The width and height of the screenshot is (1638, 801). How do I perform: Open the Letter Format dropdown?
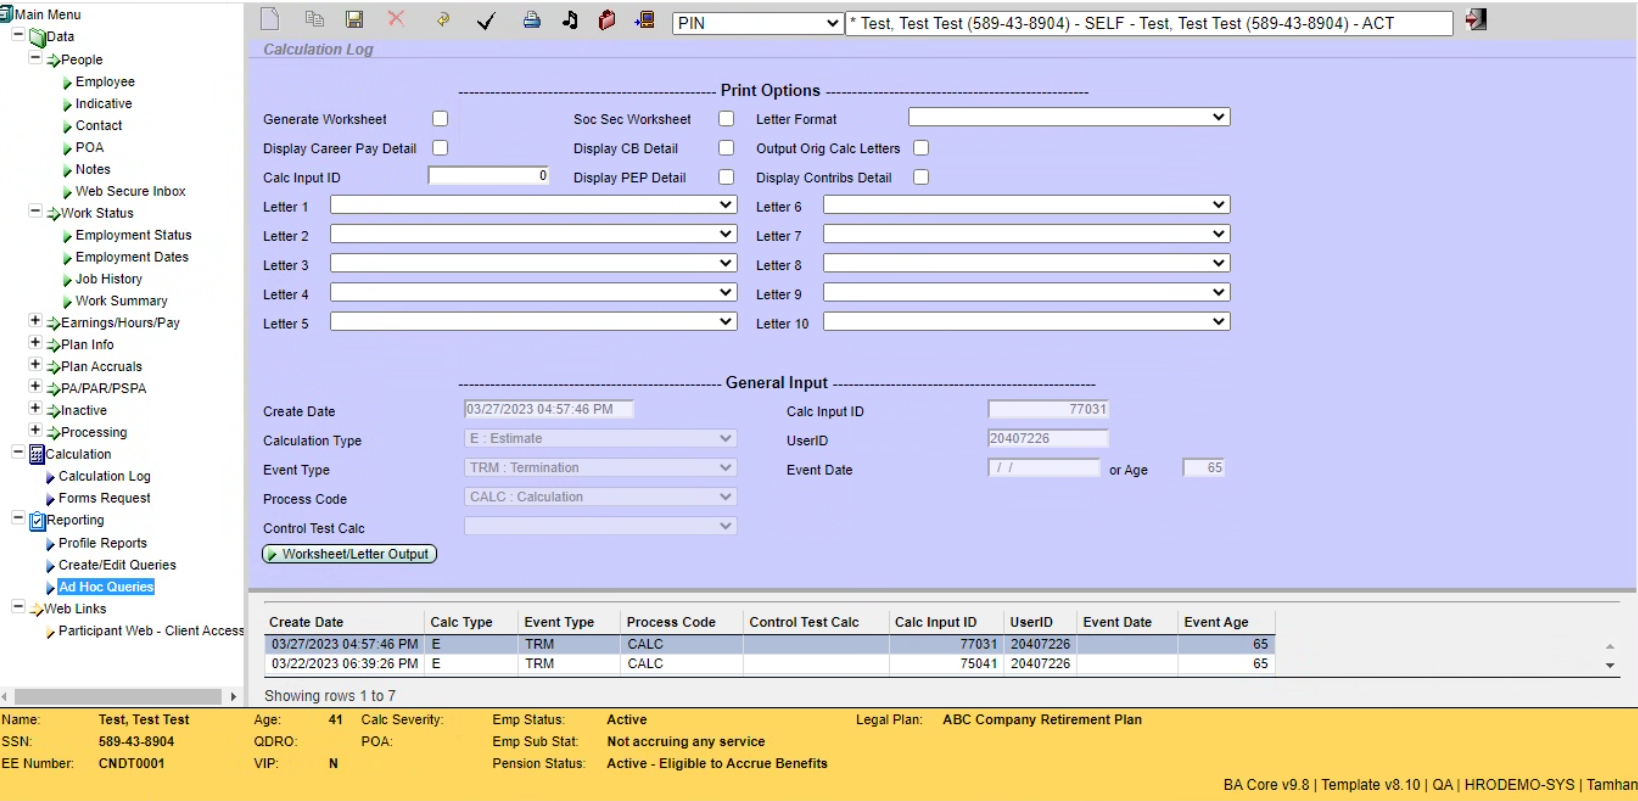tap(1068, 118)
